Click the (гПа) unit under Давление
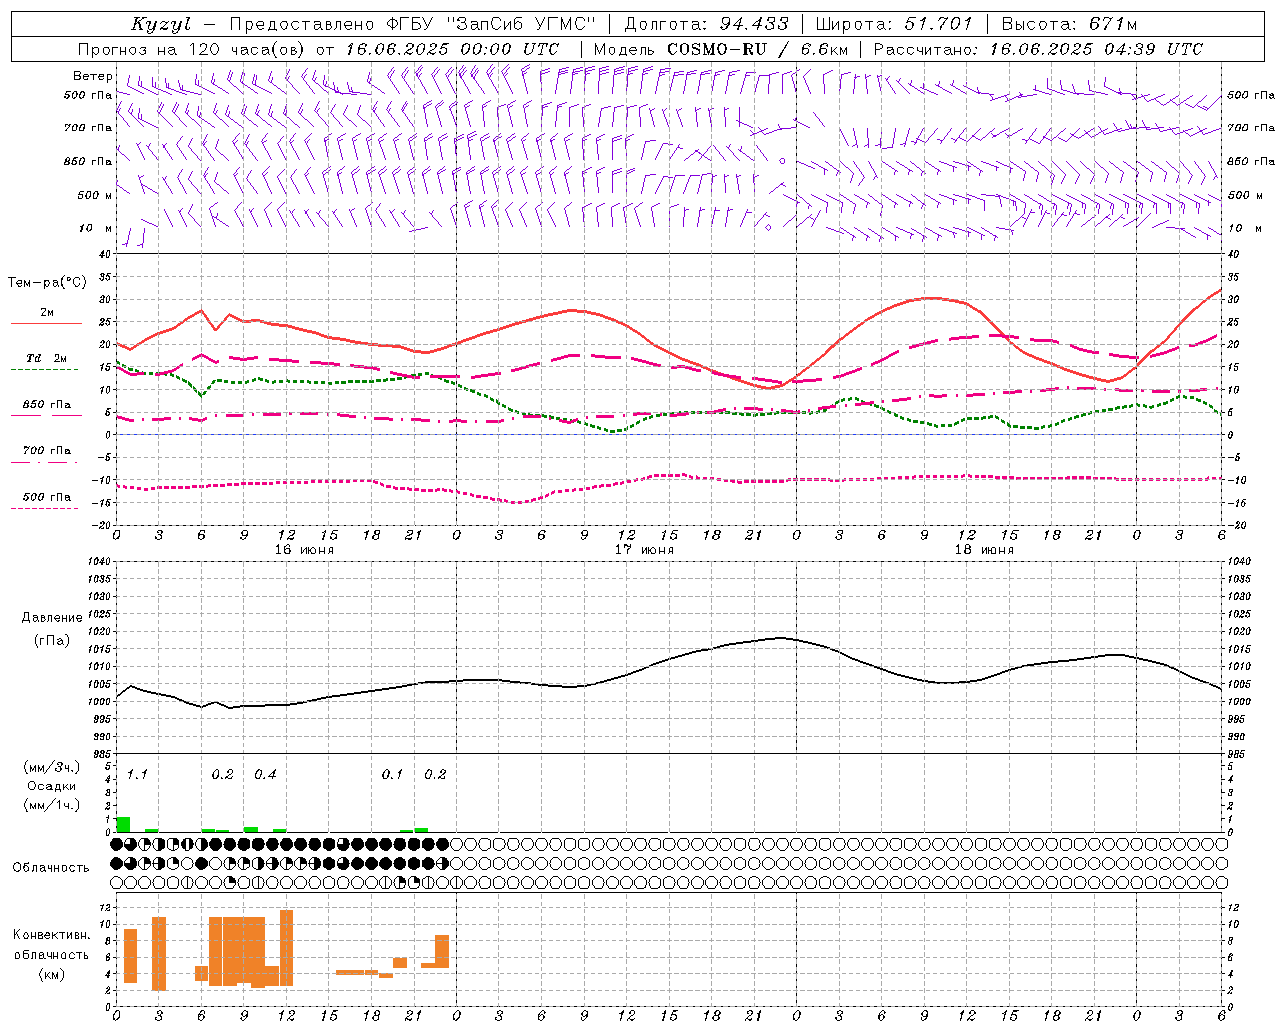 coord(52,640)
